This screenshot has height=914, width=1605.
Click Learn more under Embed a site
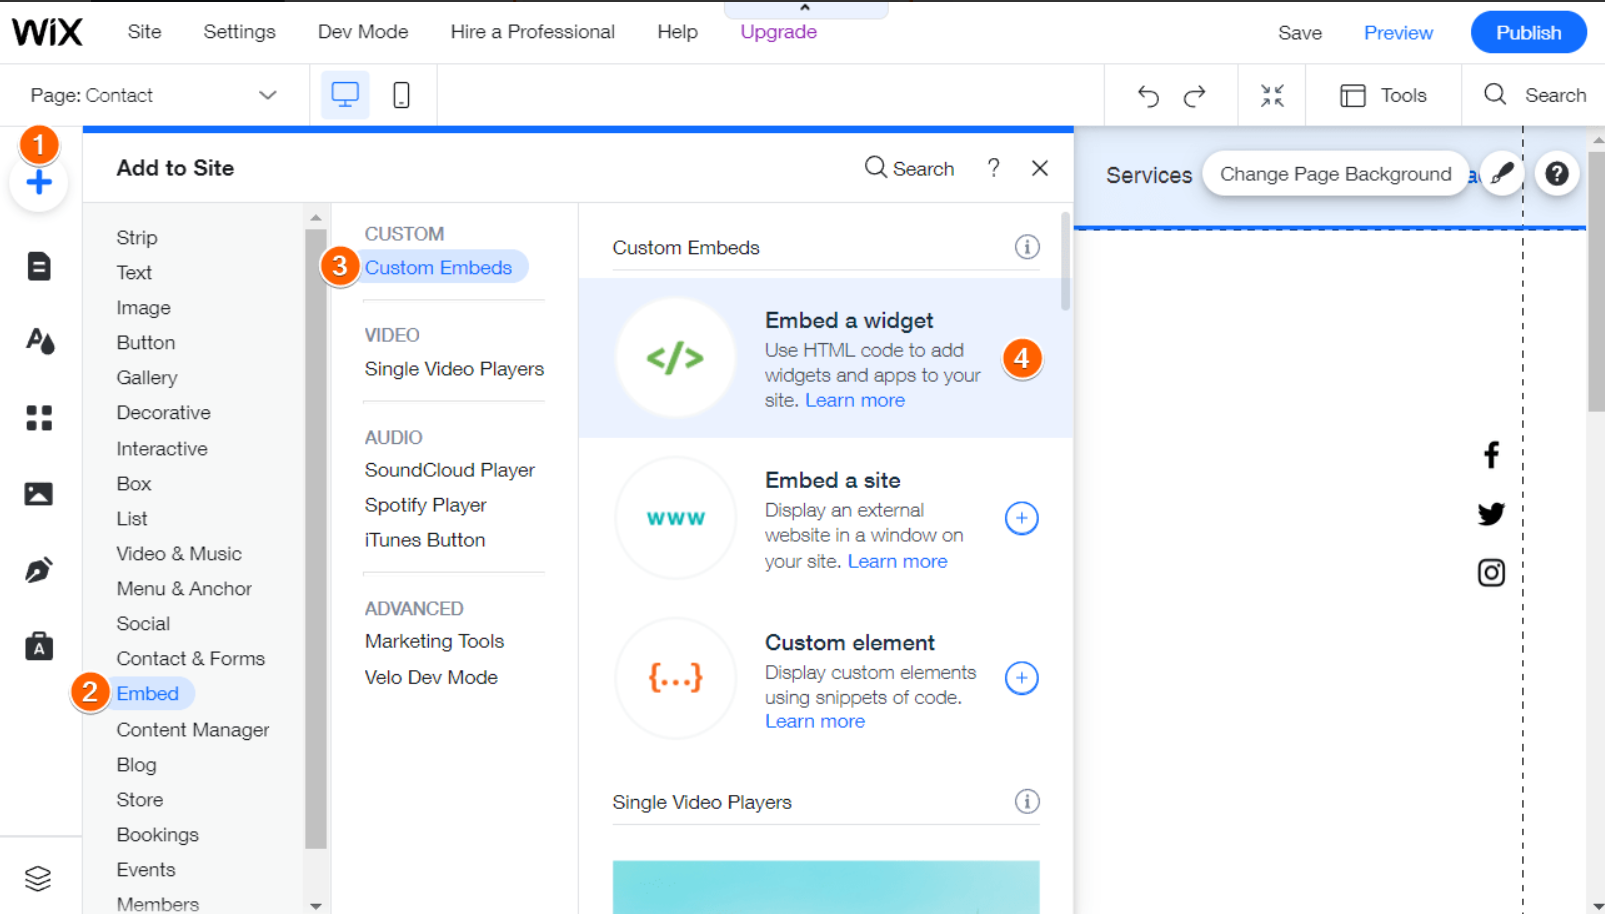897,561
